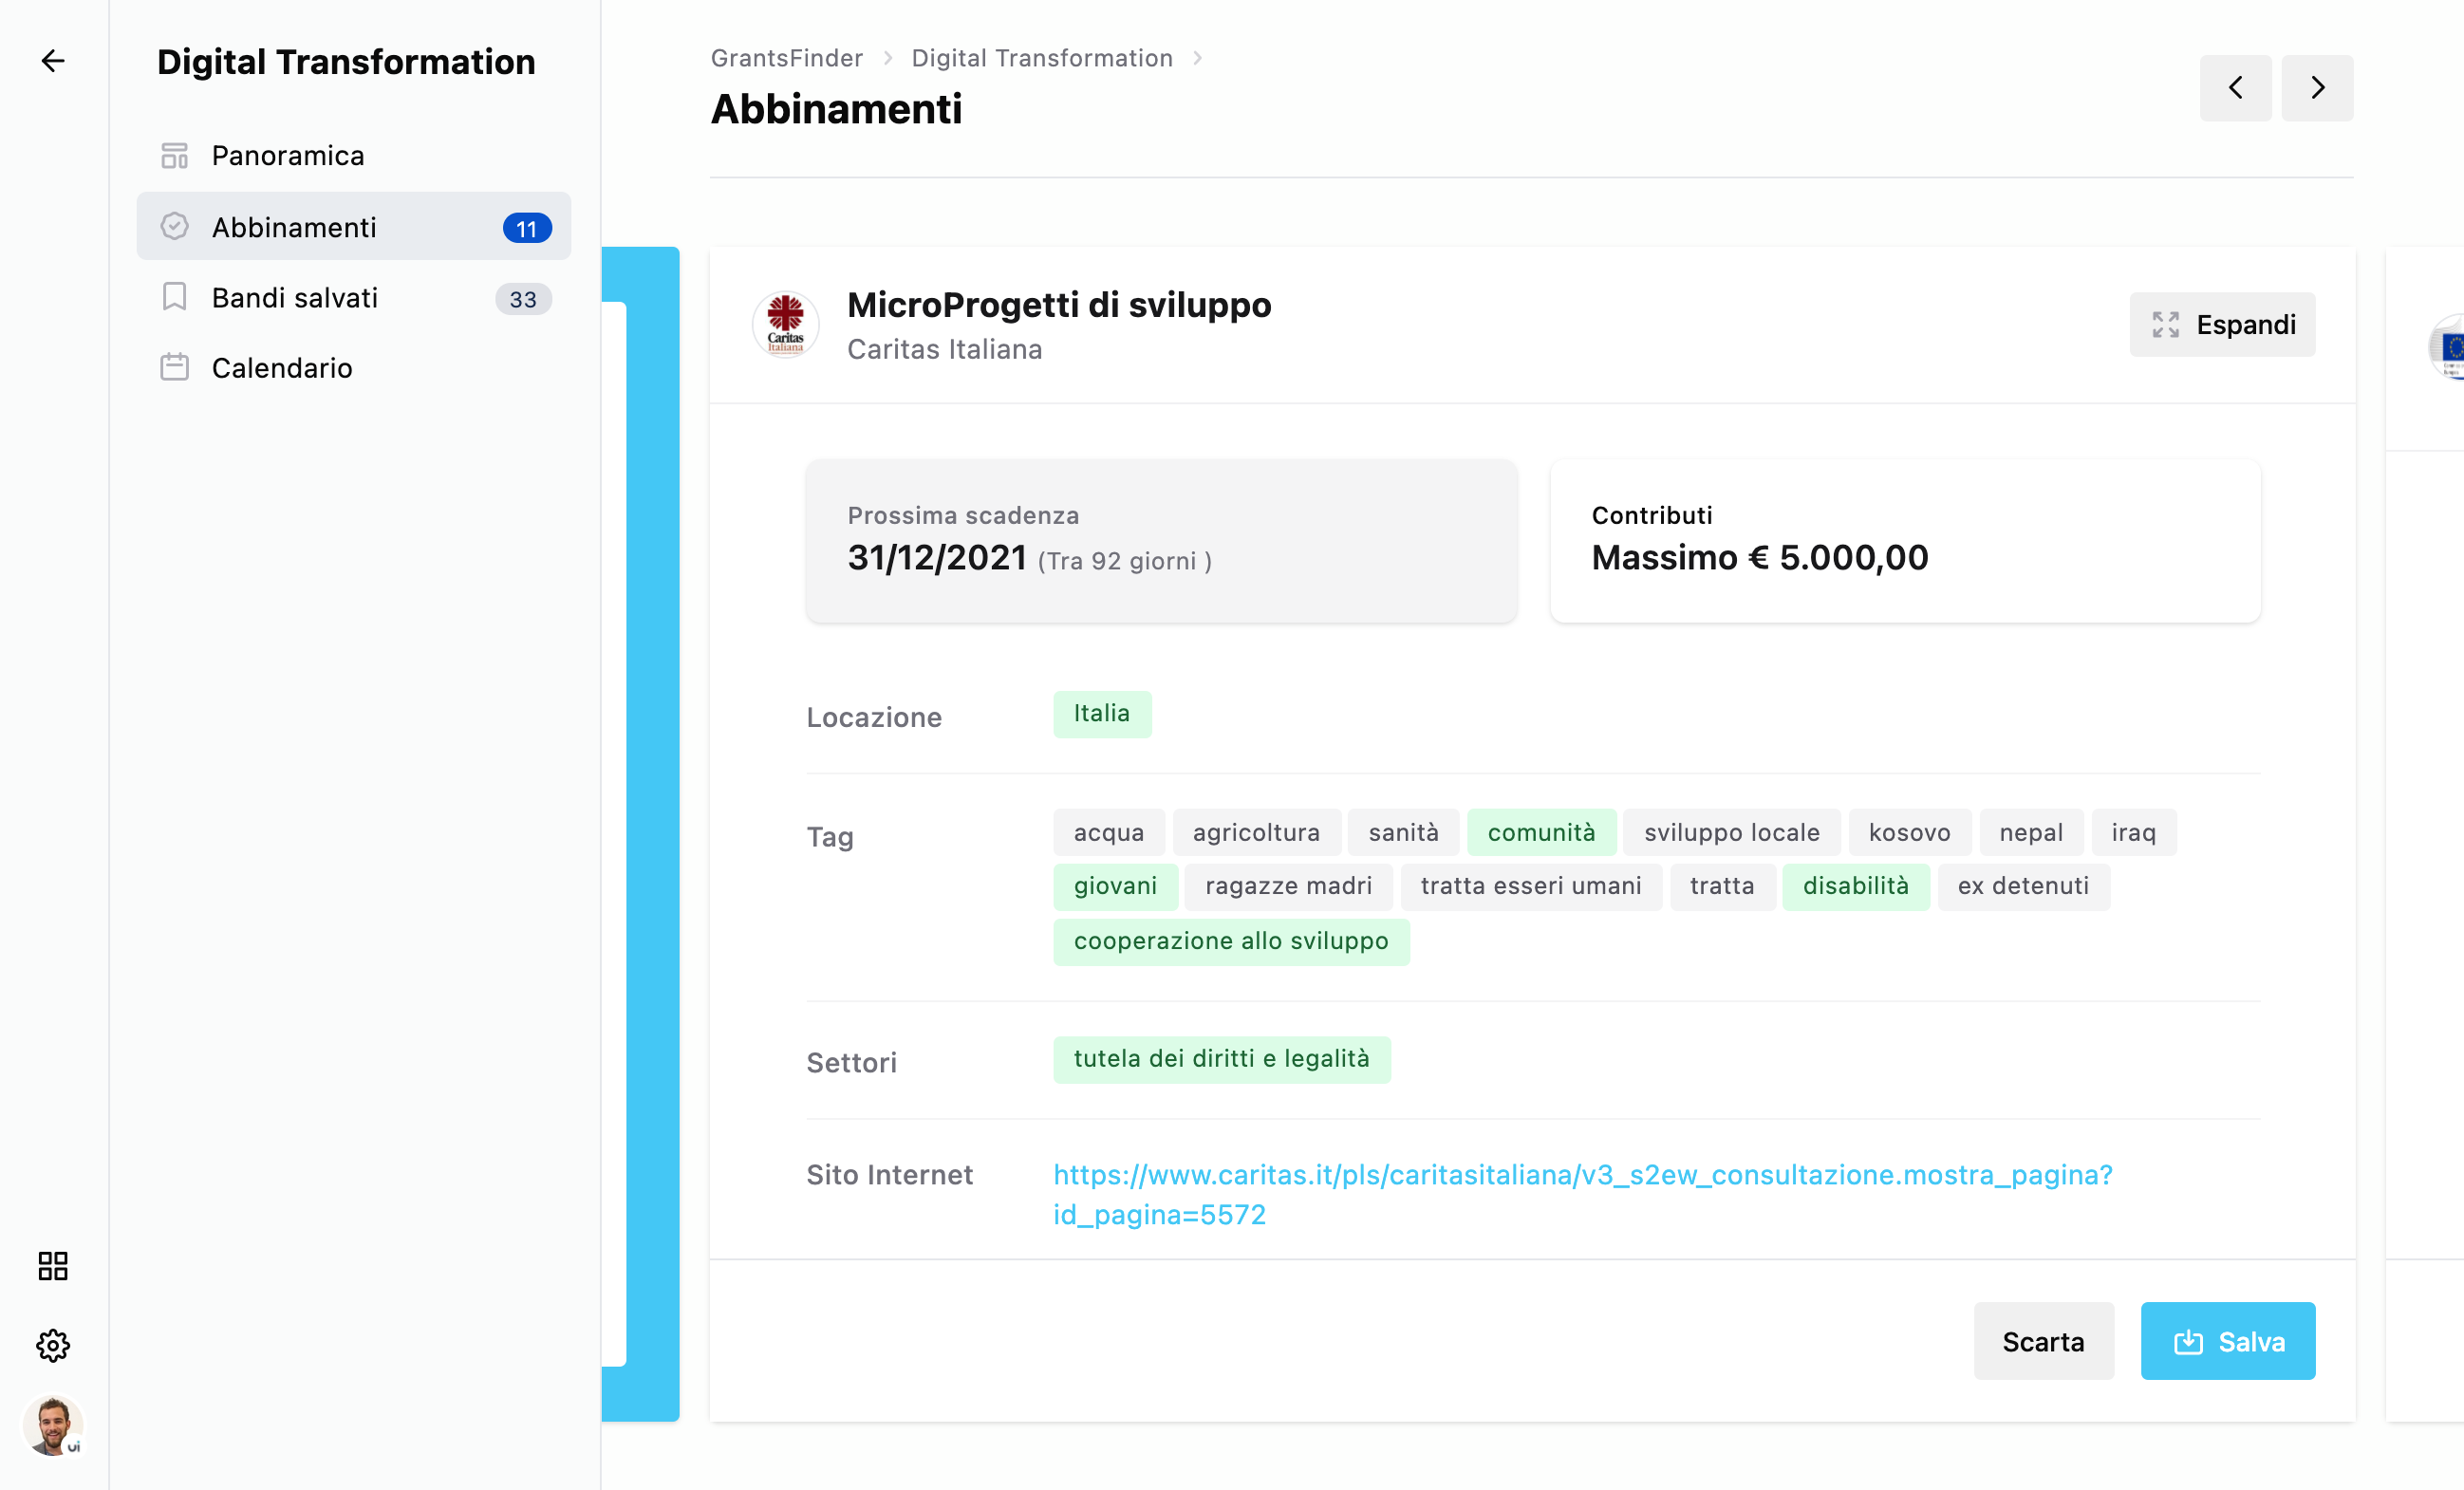Click the Abbinamenti count badge 11
Viewport: 2464px width, 1490px height.
pos(527,229)
